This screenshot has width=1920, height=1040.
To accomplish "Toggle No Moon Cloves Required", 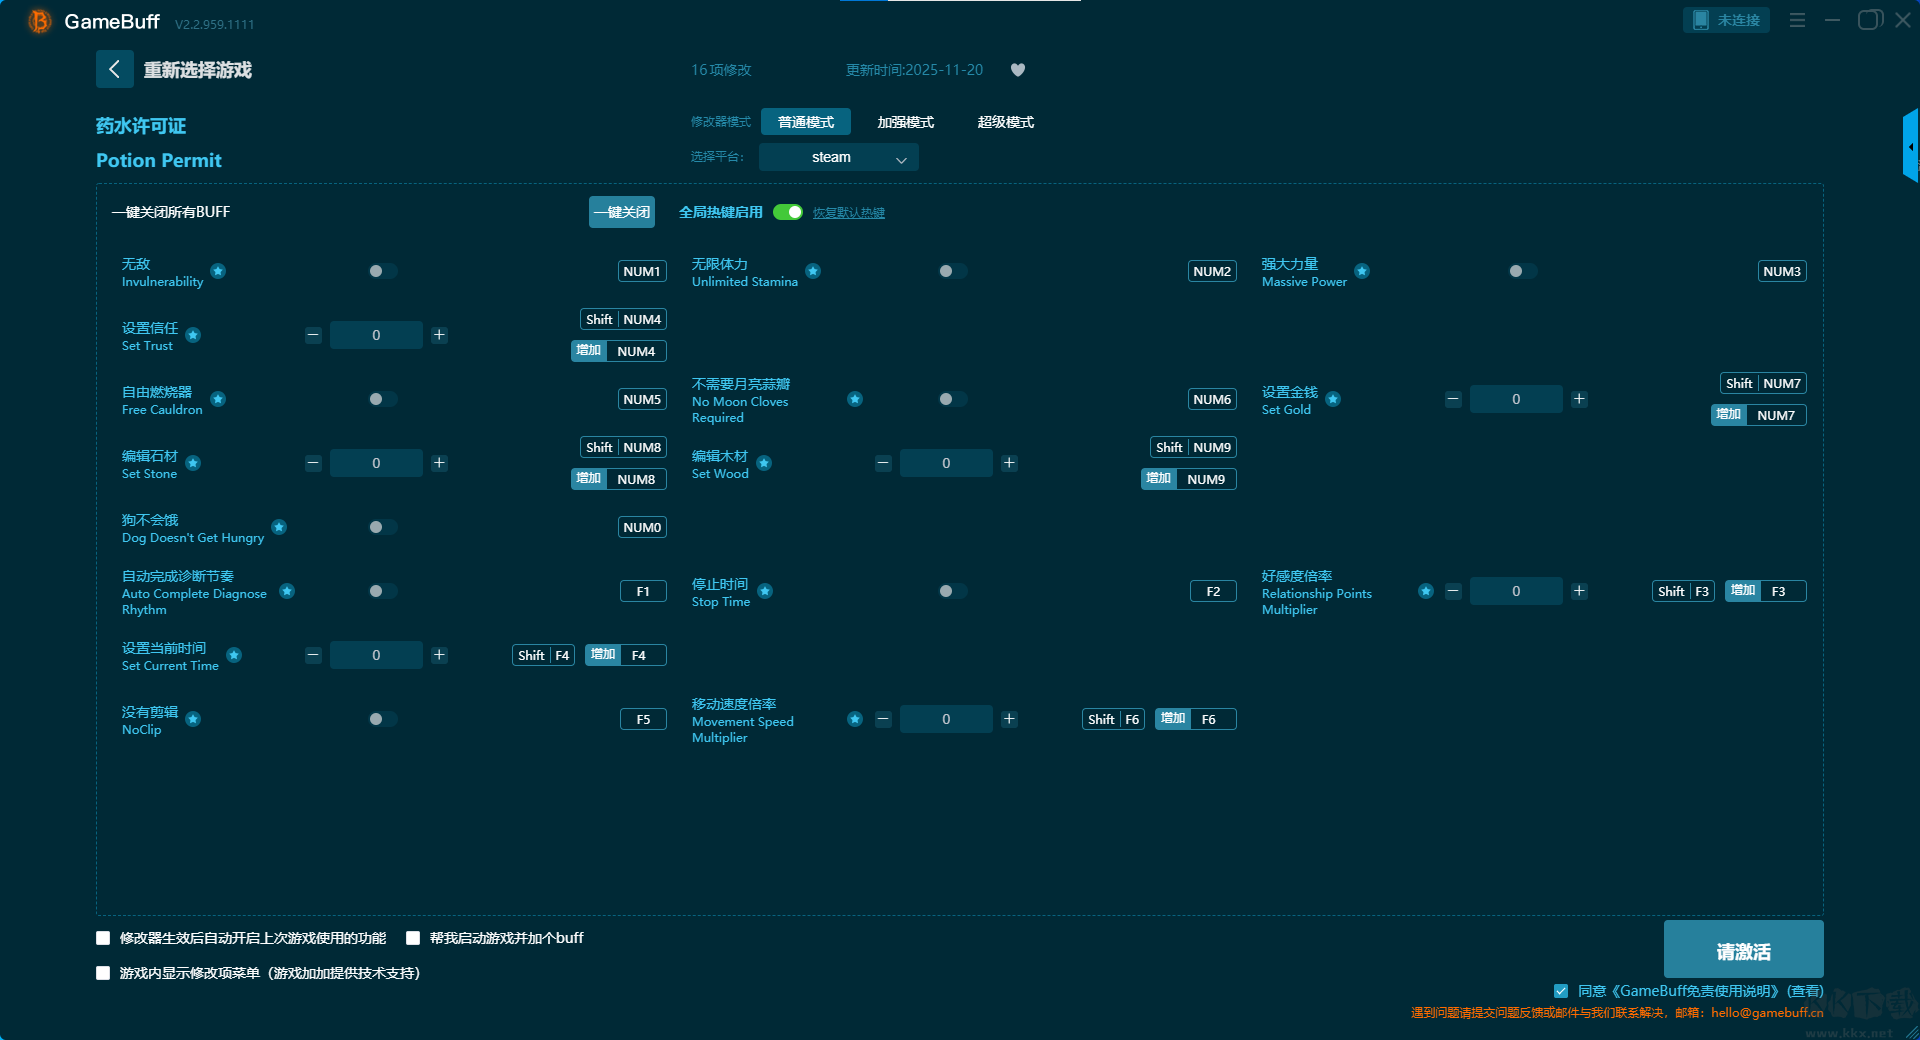I will pyautogui.click(x=952, y=399).
